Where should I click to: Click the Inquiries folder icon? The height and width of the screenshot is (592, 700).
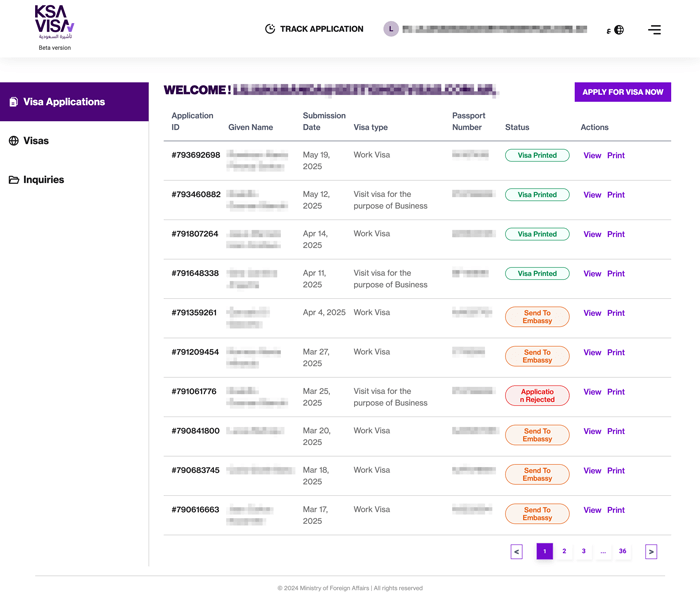tap(14, 179)
